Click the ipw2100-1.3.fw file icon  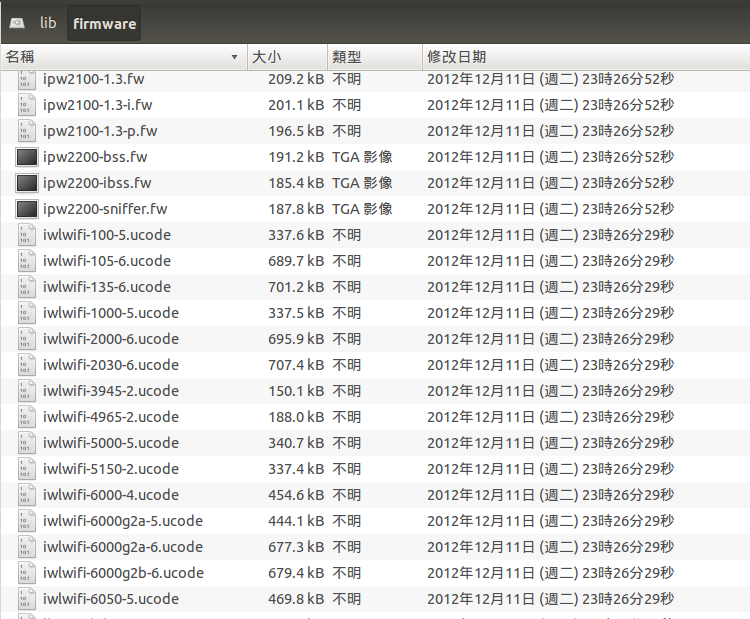26,79
